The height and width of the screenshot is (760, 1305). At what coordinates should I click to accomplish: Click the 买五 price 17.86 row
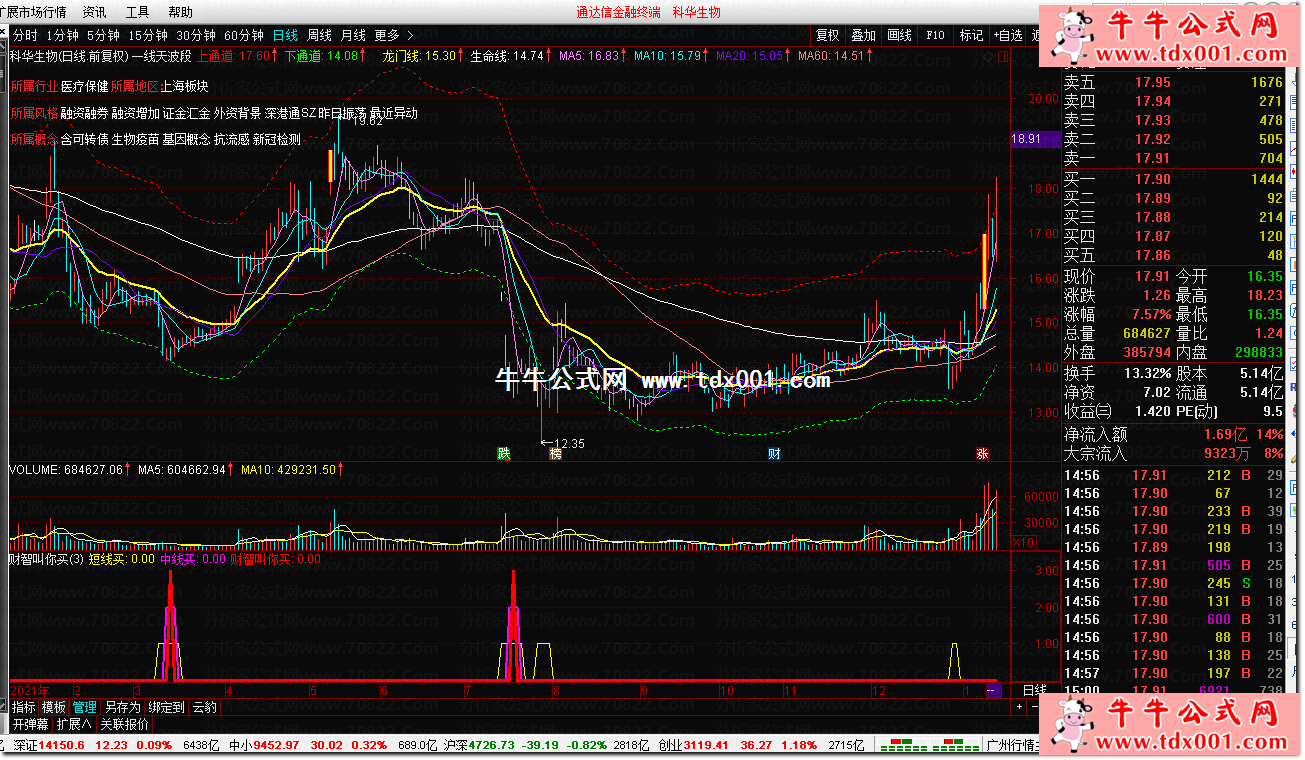(1173, 255)
